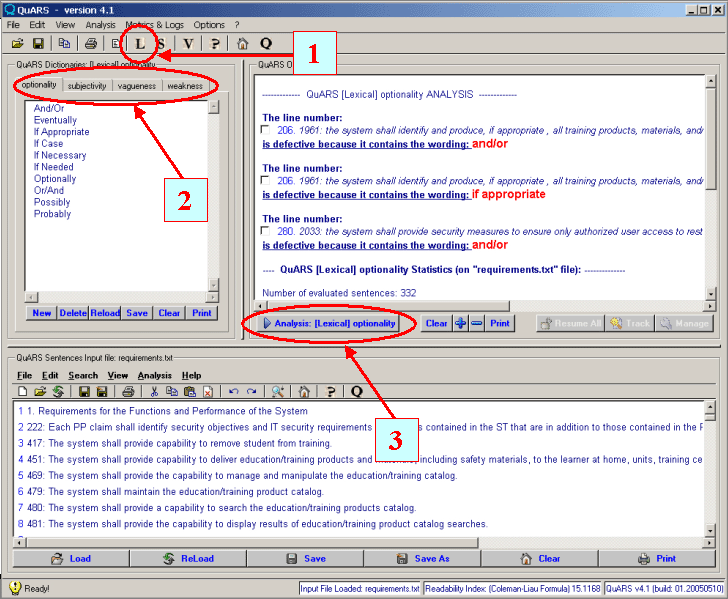Screen dimensions: 728x599
Task: Switch to the weakness dictionary tab
Action: [x=185, y=86]
